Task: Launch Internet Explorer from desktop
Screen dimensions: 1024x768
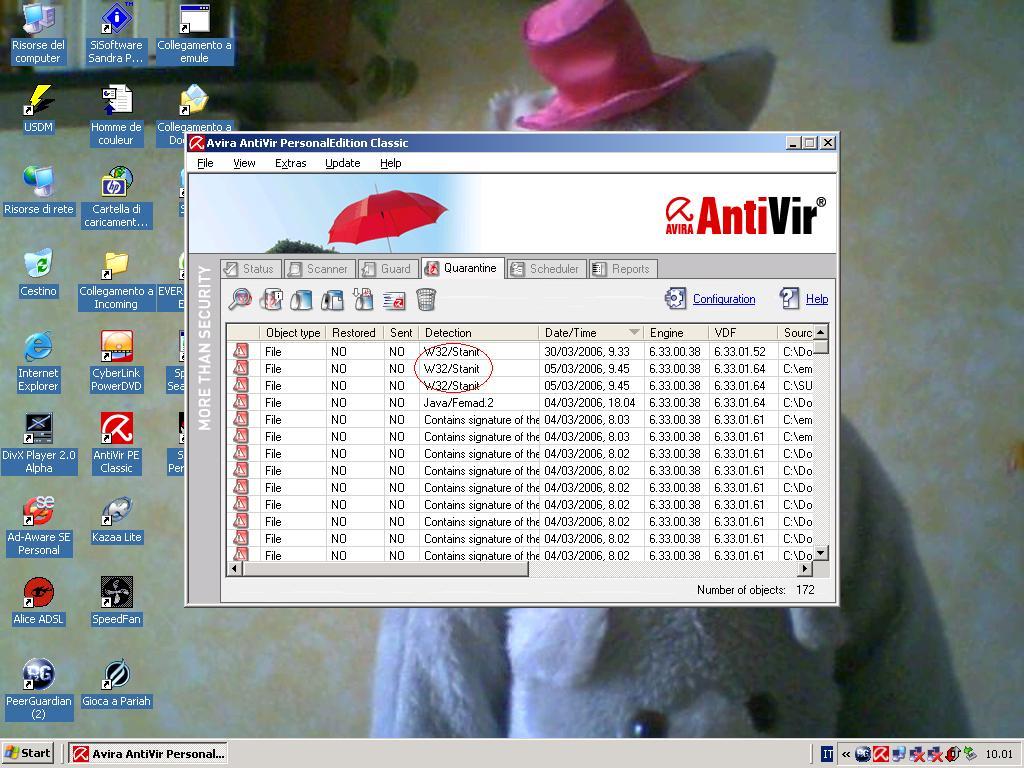Action: (x=38, y=362)
